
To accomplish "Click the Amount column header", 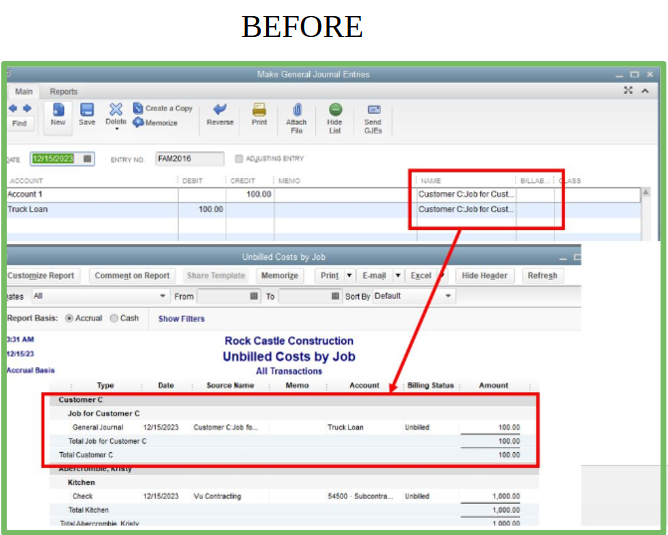I will pos(494,385).
